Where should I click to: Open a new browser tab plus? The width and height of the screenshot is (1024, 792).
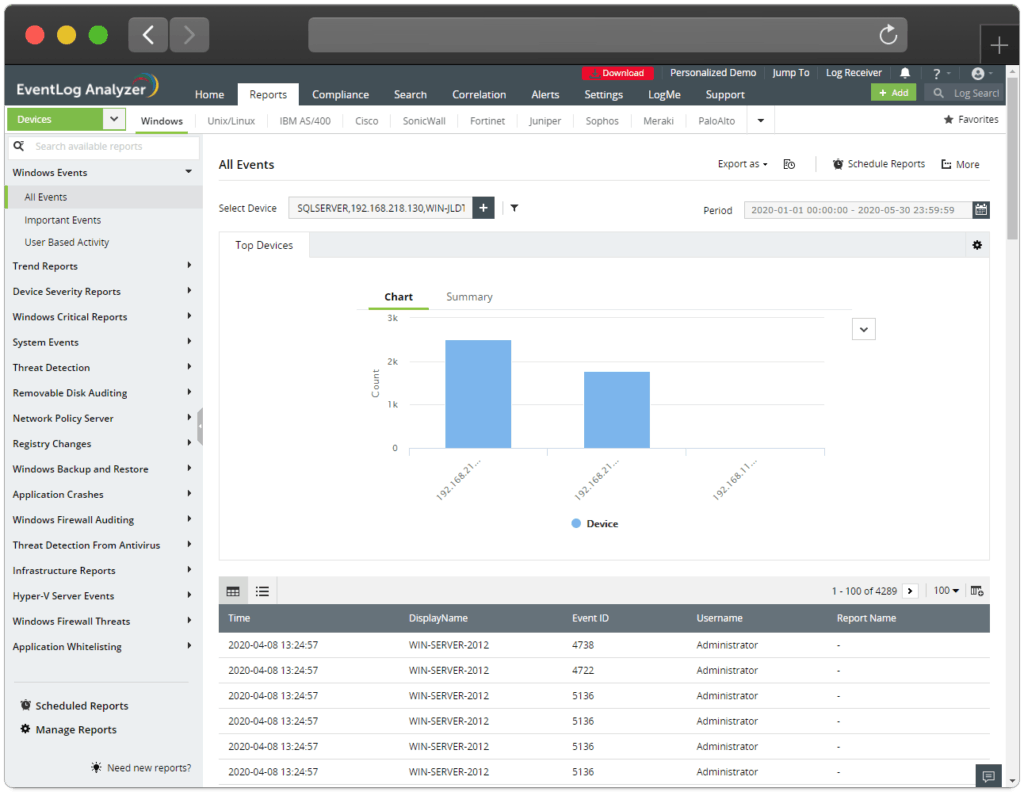[x=999, y=45]
